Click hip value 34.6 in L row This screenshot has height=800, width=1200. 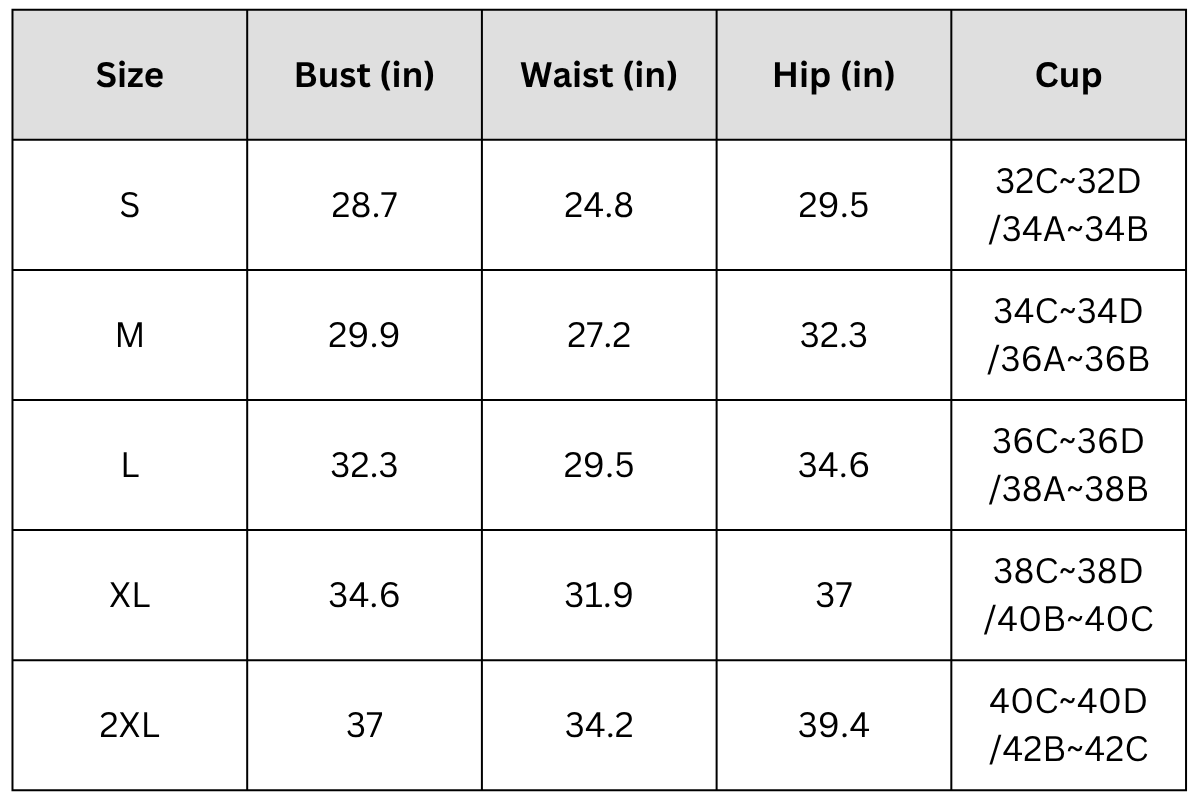(834, 465)
